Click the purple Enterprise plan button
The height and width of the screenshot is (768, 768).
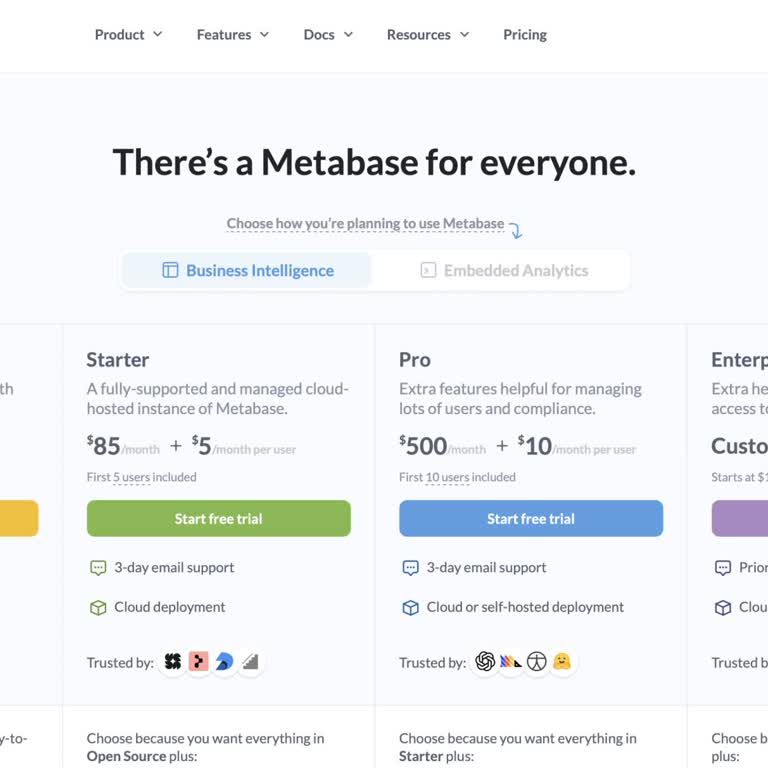click(740, 519)
